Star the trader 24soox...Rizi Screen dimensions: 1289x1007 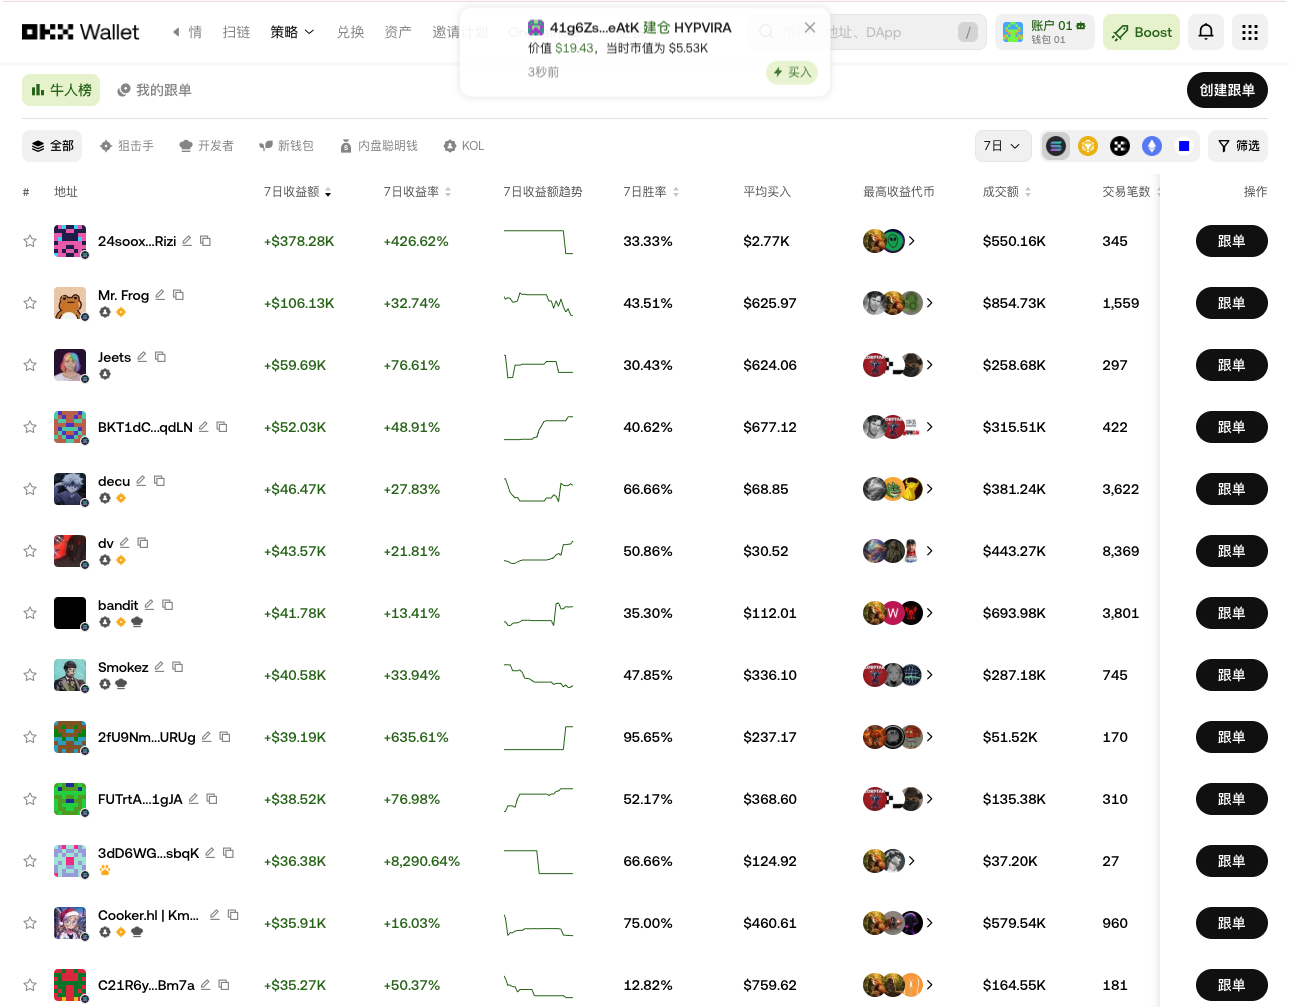point(30,241)
